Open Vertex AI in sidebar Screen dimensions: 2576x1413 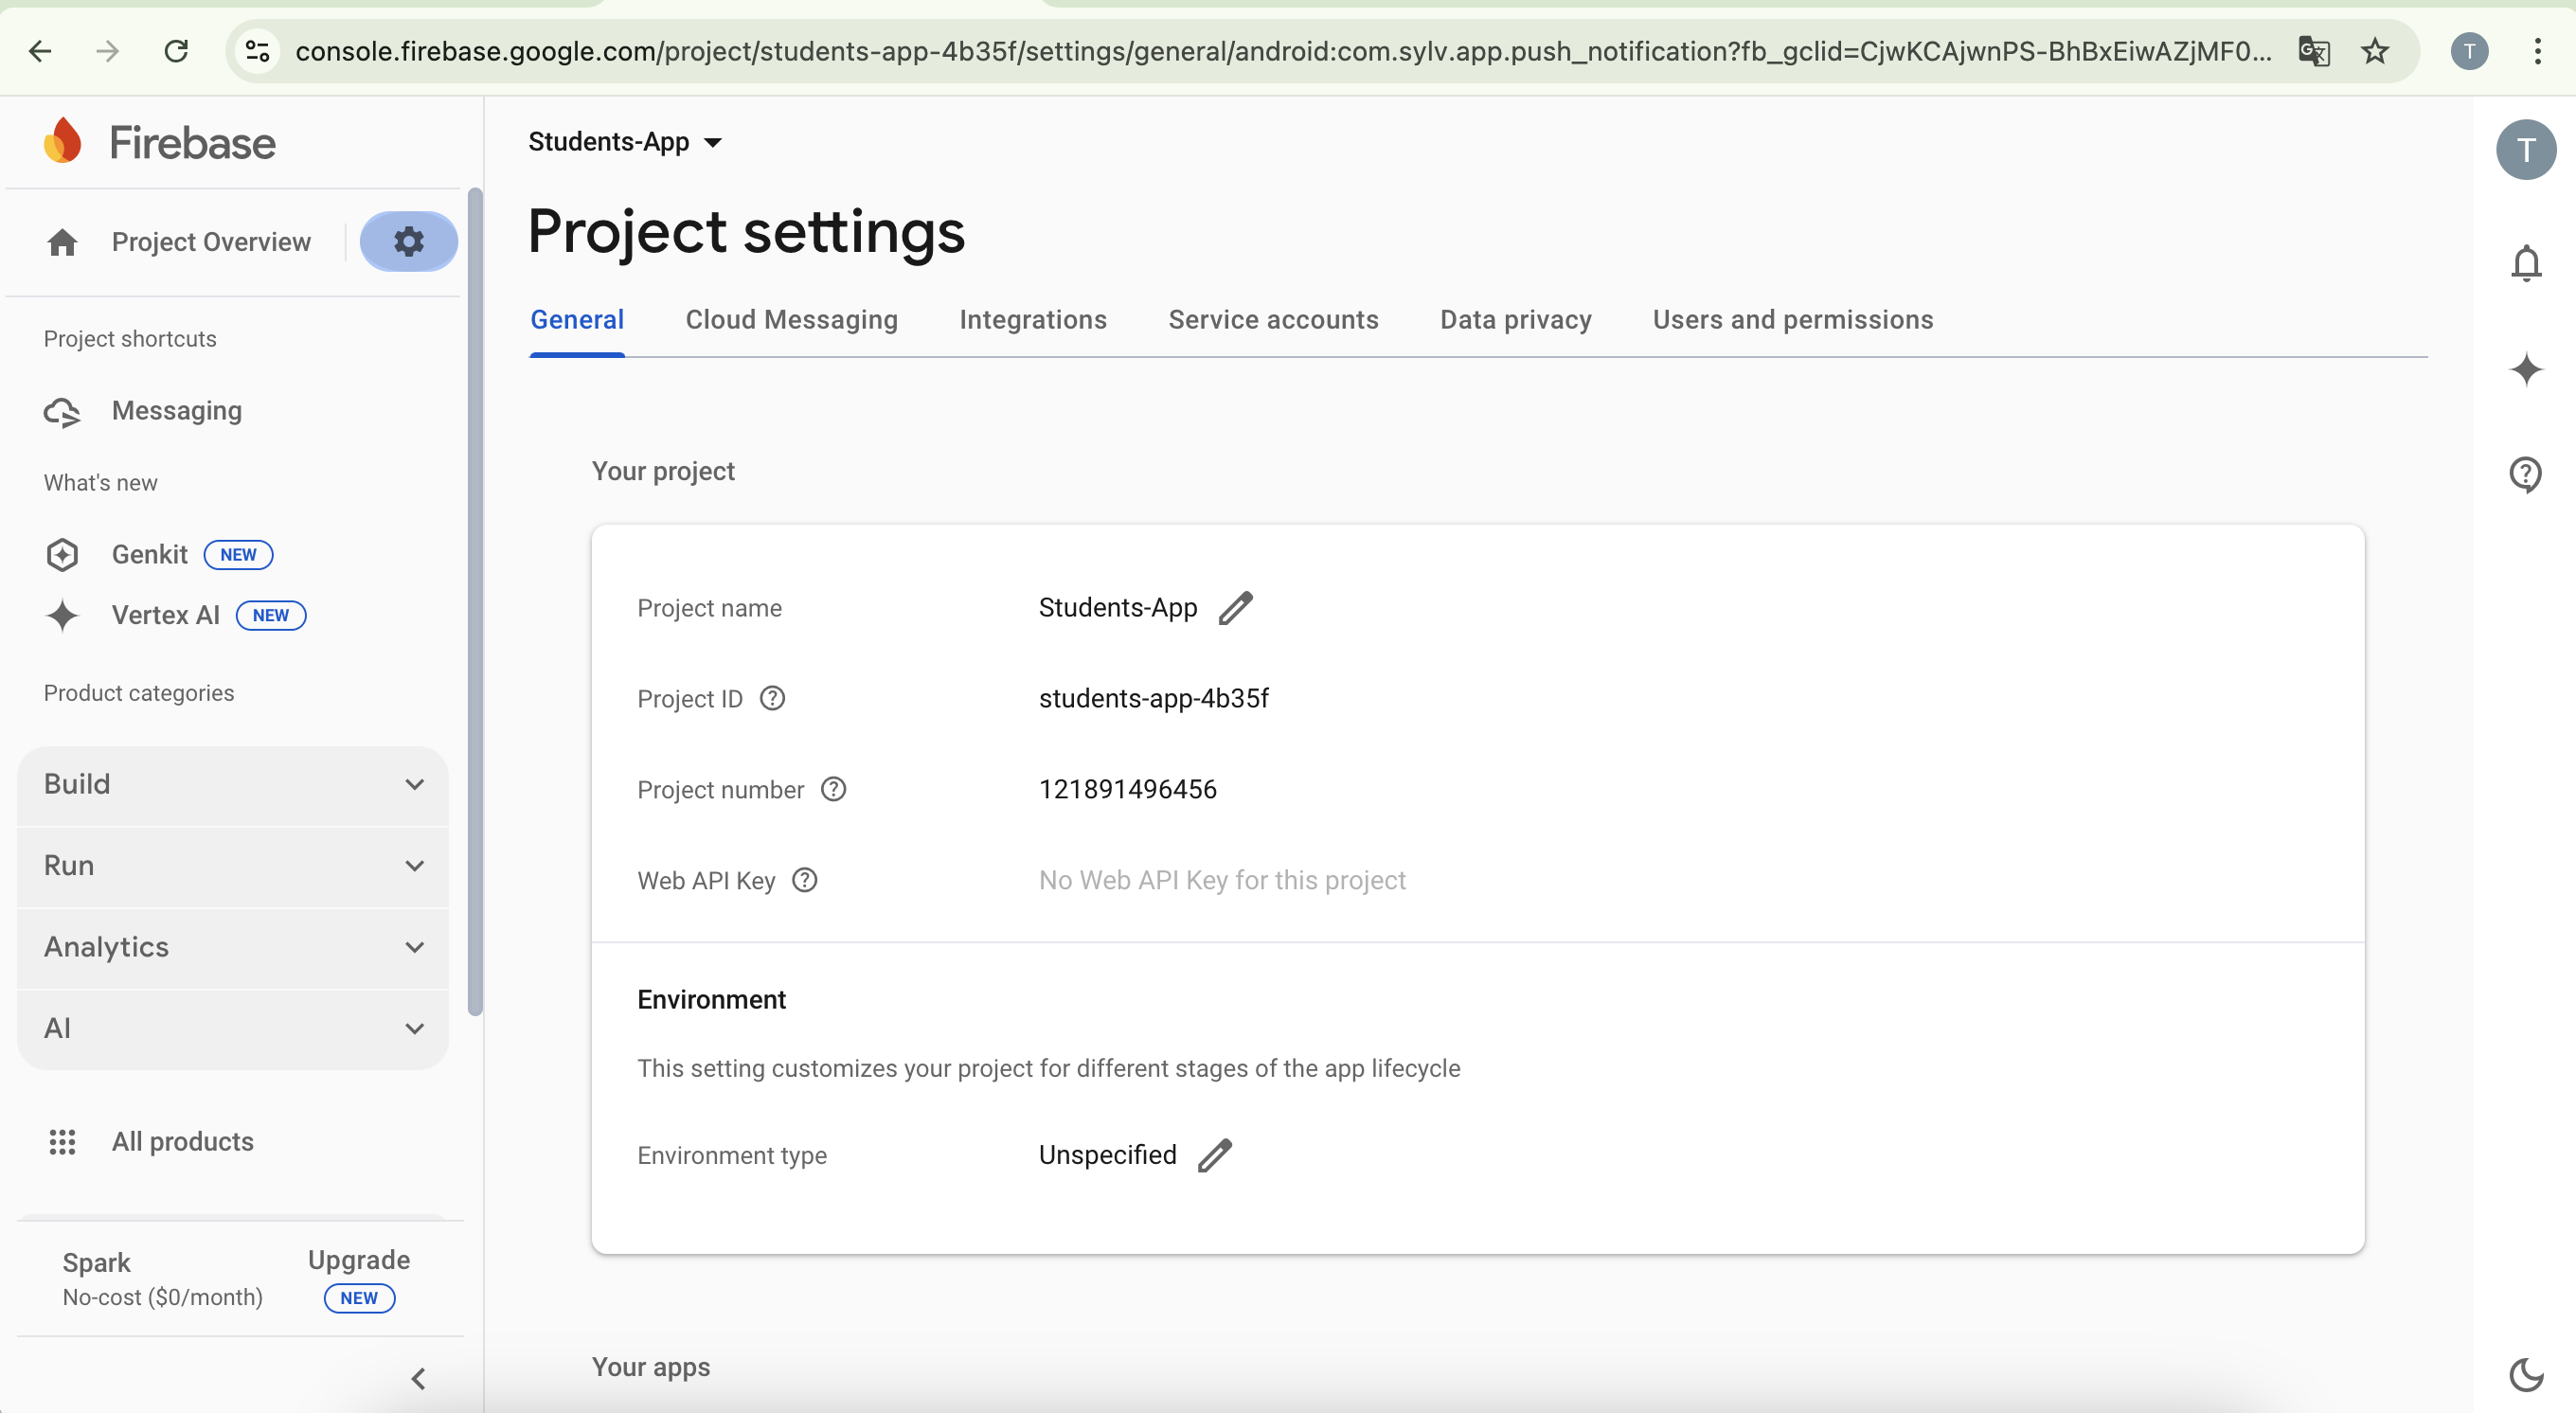tap(165, 615)
